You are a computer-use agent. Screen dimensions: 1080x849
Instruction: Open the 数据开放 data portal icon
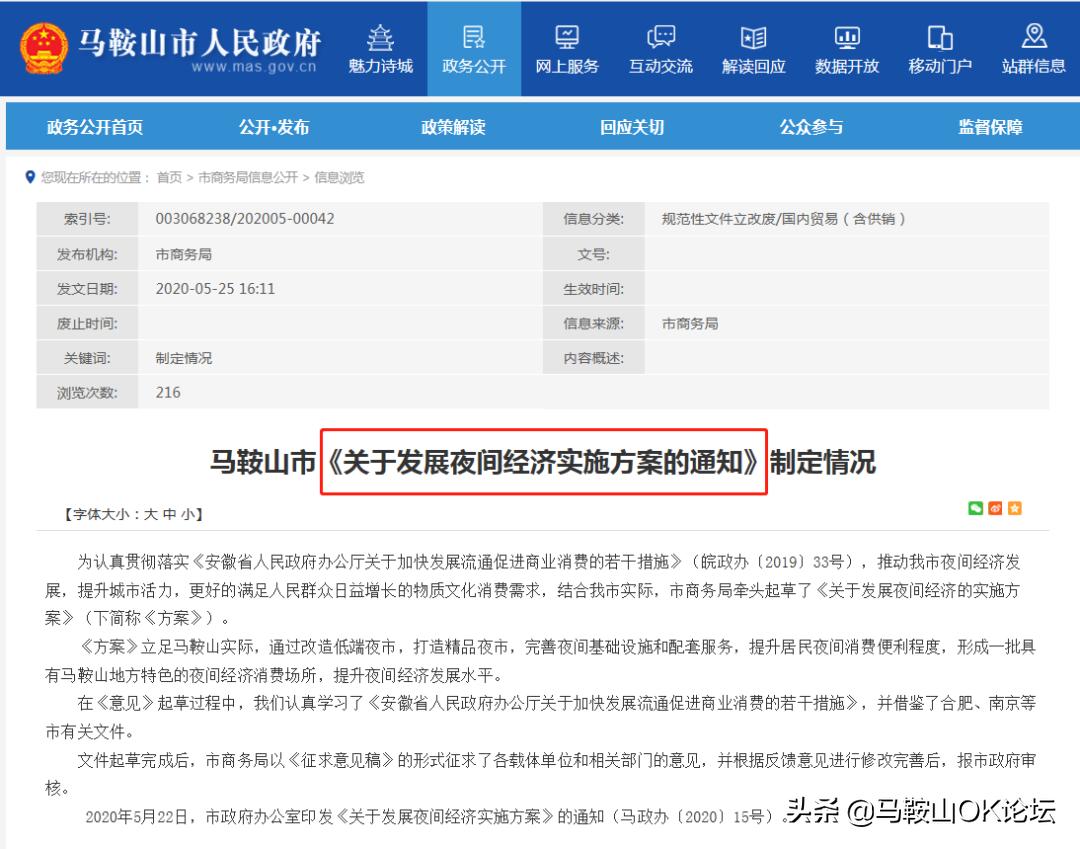coord(846,48)
